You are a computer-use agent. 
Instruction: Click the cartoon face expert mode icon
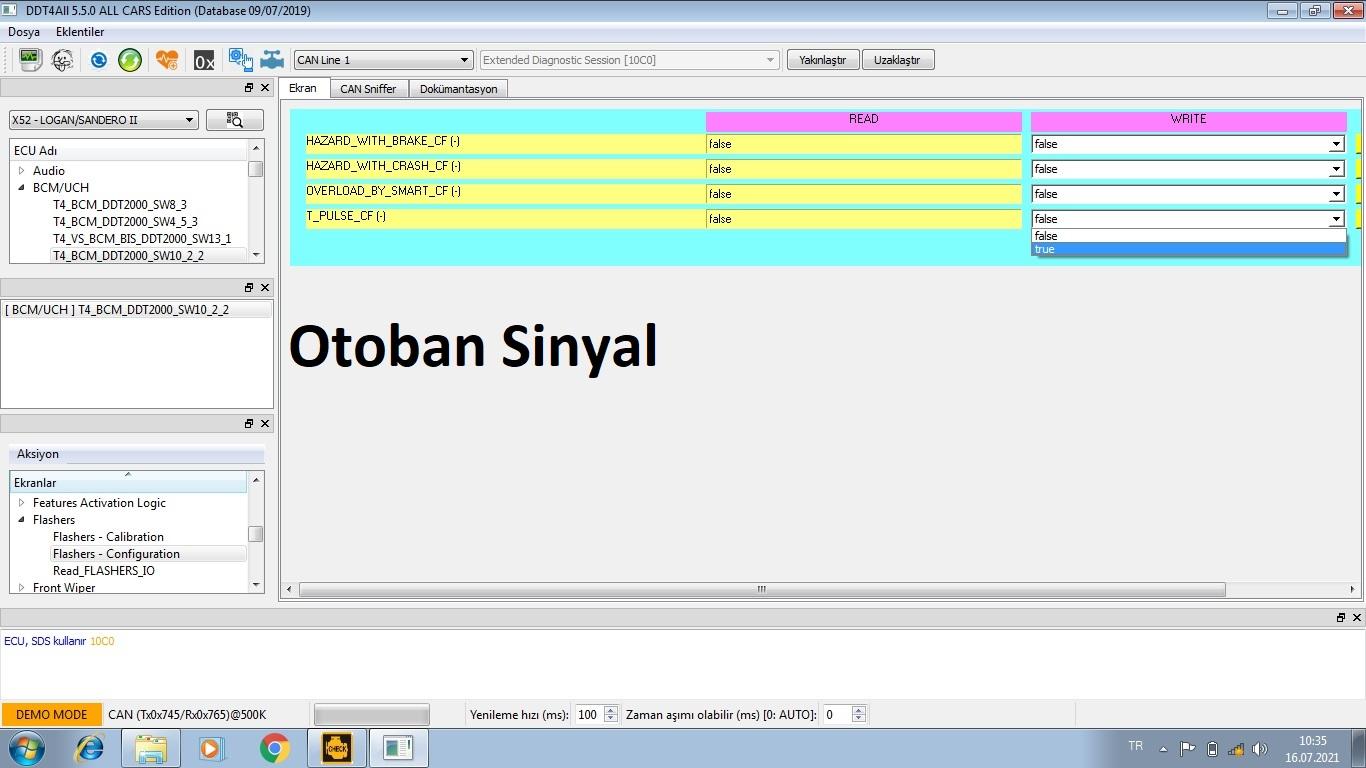(62, 60)
